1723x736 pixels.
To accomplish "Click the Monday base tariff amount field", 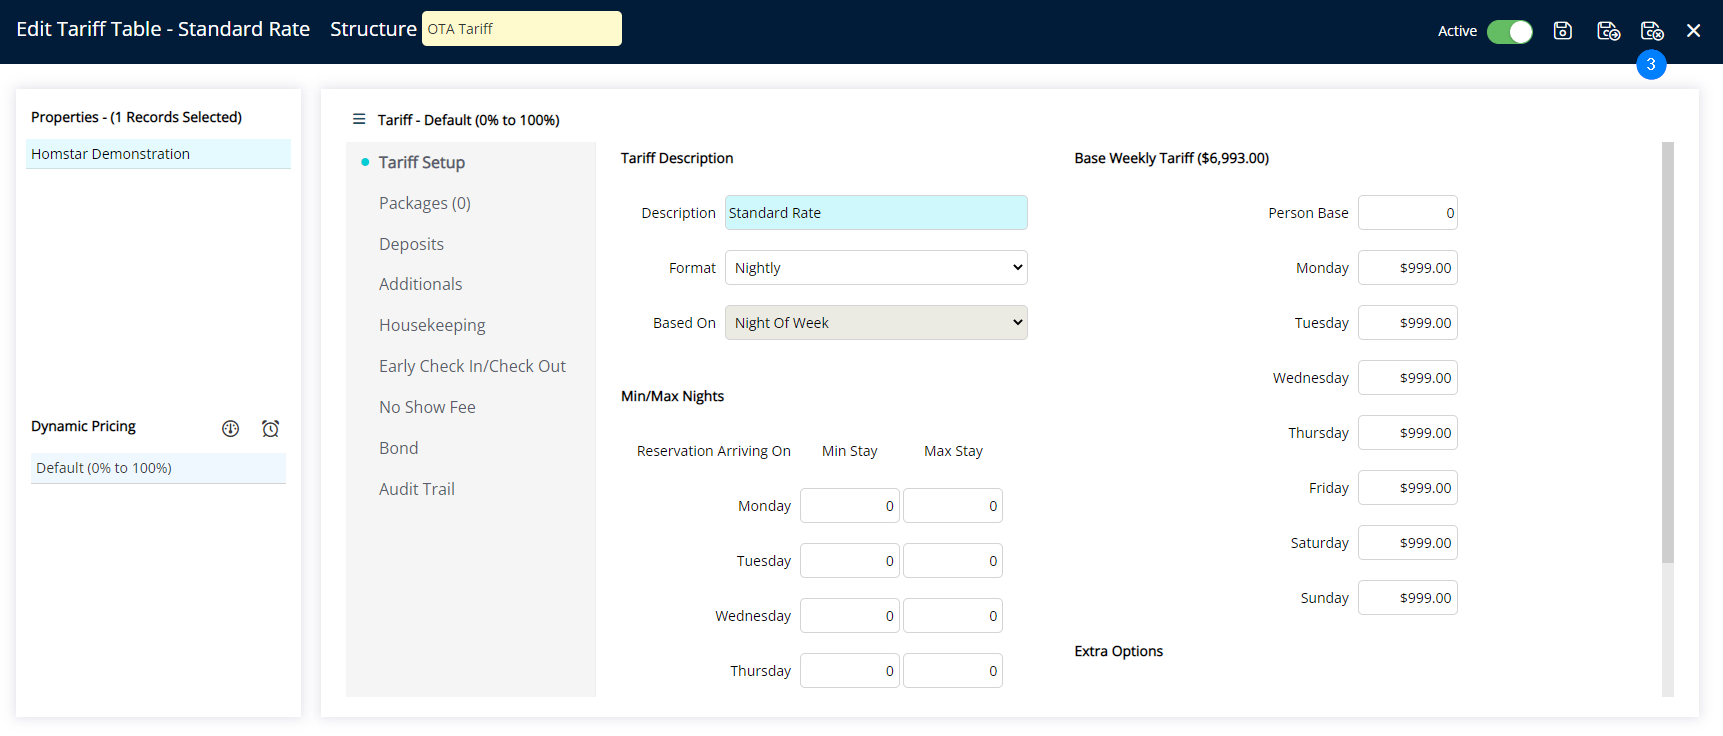I will 1406,268.
